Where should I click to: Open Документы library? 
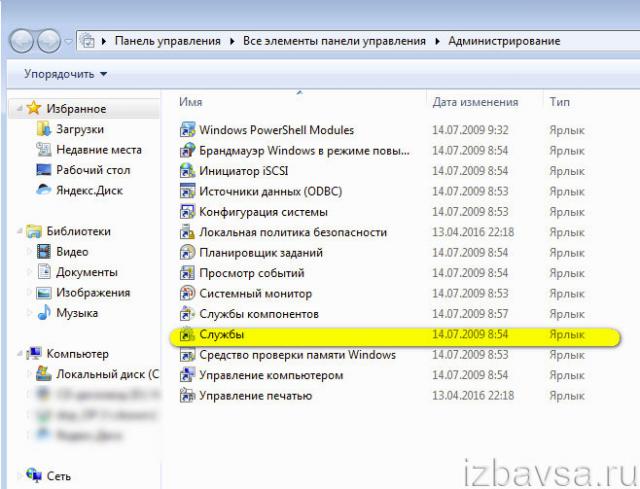[87, 272]
